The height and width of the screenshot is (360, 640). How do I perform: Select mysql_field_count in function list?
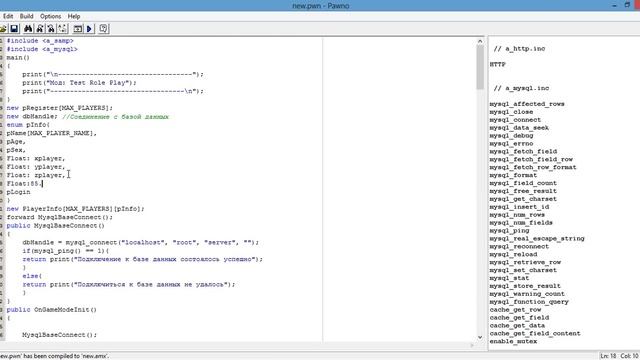pyautogui.click(x=523, y=183)
